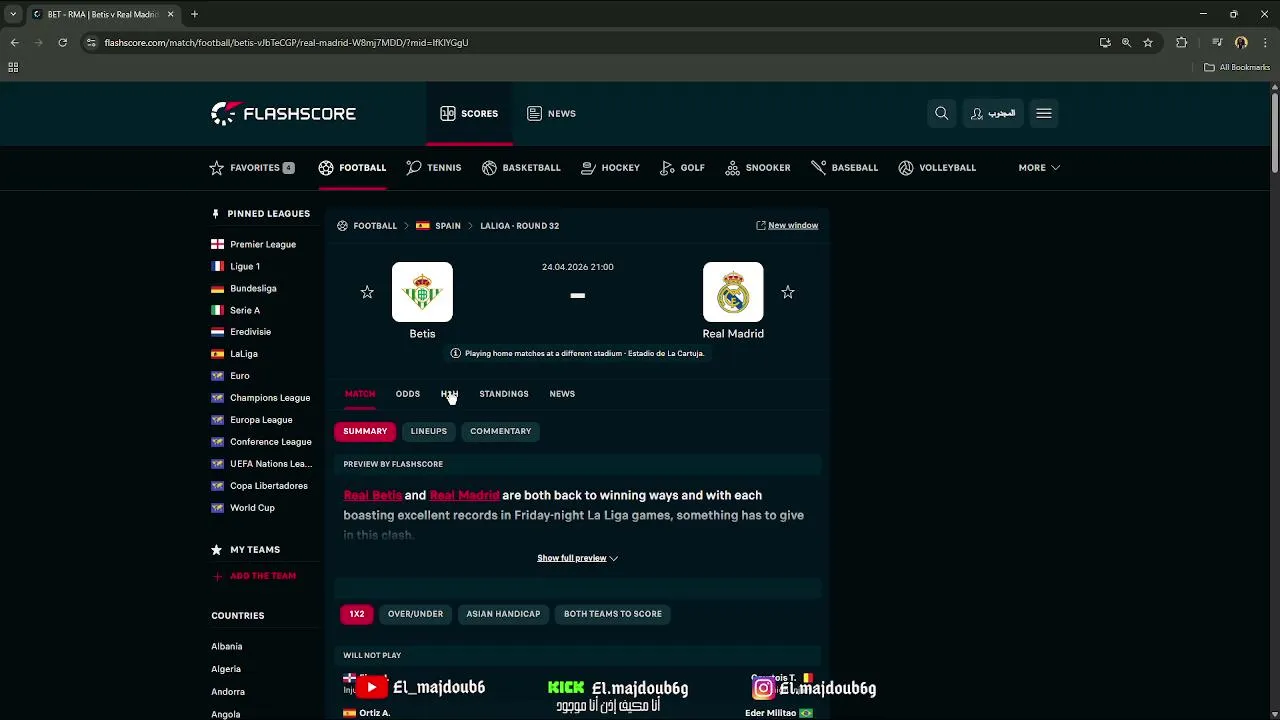Select the Lineups sub-tab
Image resolution: width=1280 pixels, height=720 pixels.
pos(428,431)
